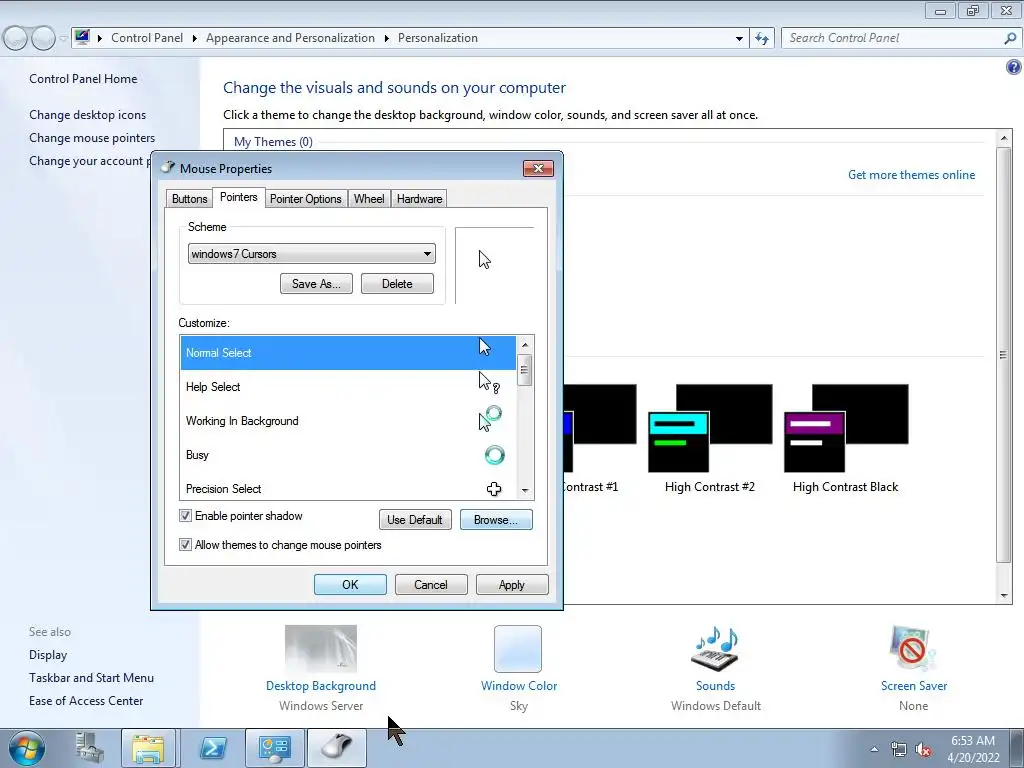Click the Sounds icon
Viewport: 1024px width, 768px height.
tap(715, 648)
